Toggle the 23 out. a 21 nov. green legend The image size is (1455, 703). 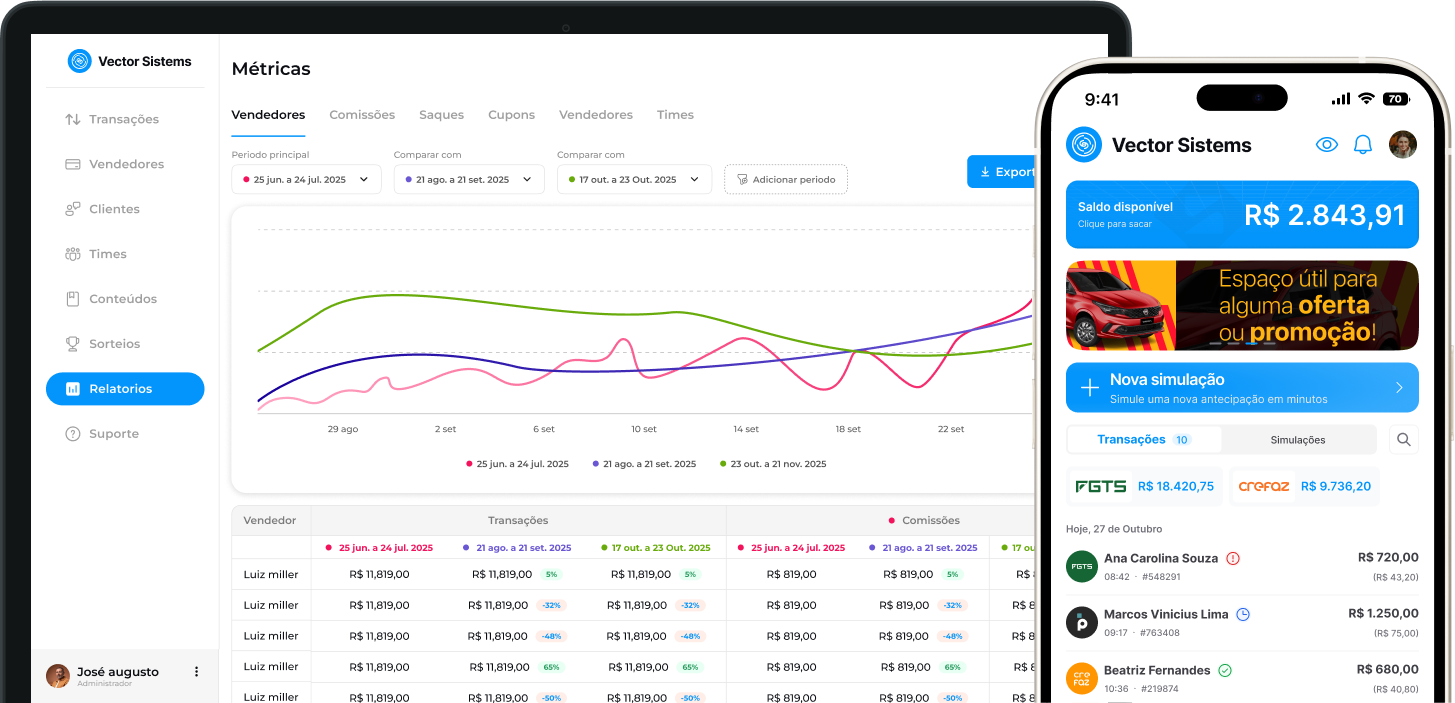pos(773,464)
